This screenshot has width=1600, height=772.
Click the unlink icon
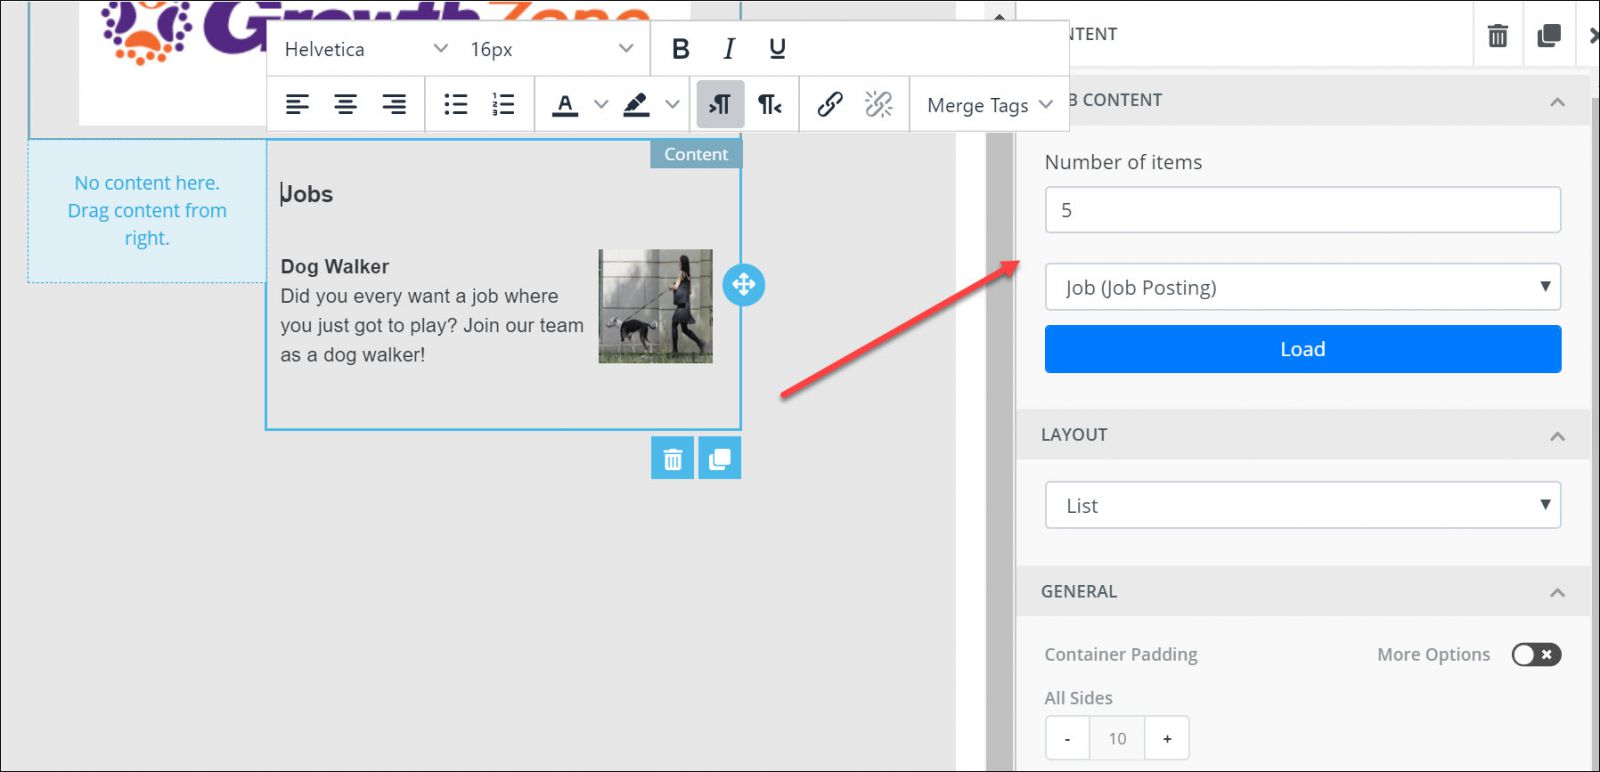(x=879, y=105)
